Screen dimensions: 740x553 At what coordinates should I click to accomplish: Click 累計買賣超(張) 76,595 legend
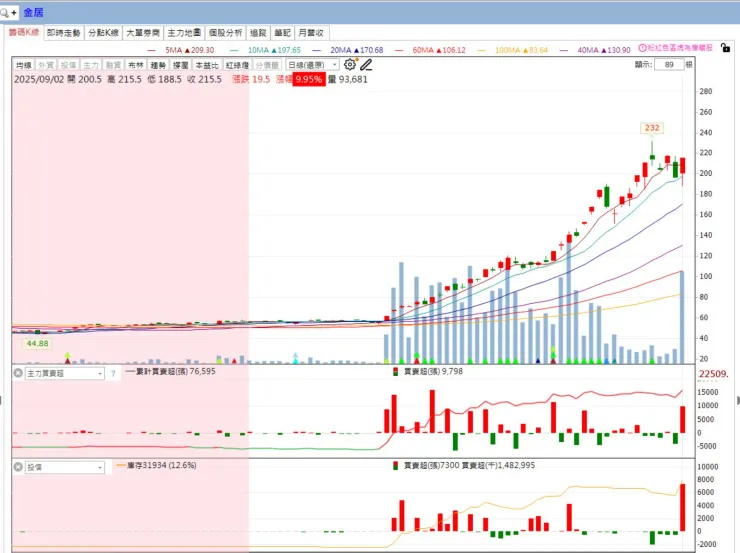171,371
